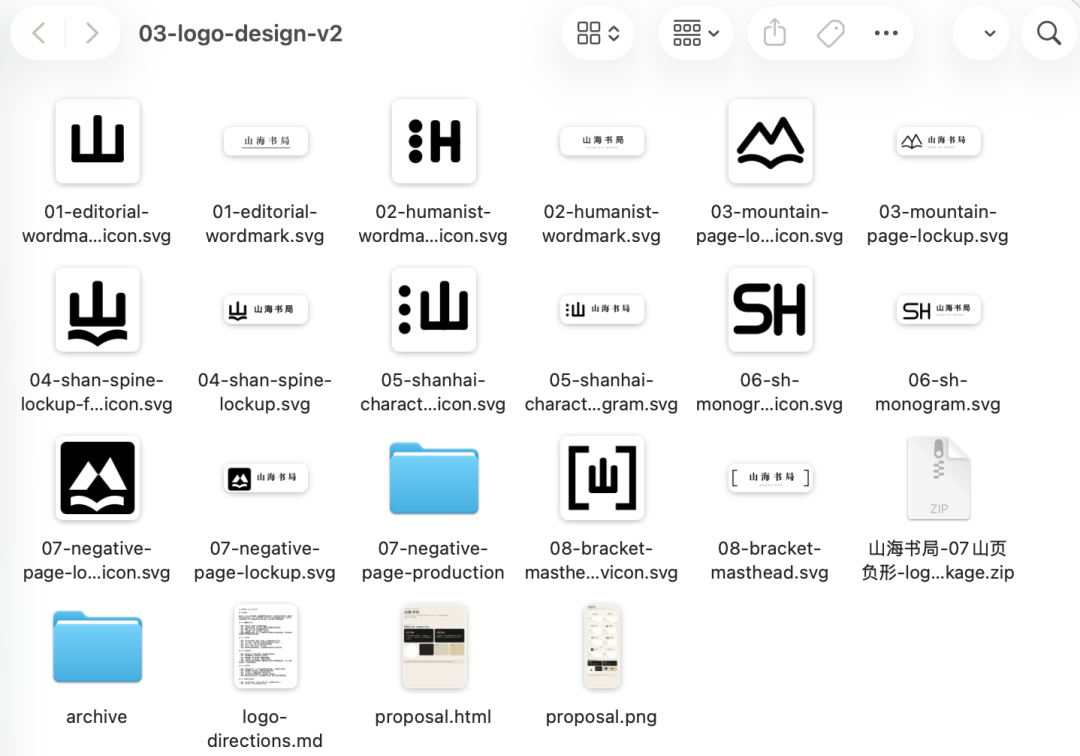Image resolution: width=1080 pixels, height=756 pixels.
Task: Click the zip file name 山海书局-07
Action: [937, 560]
